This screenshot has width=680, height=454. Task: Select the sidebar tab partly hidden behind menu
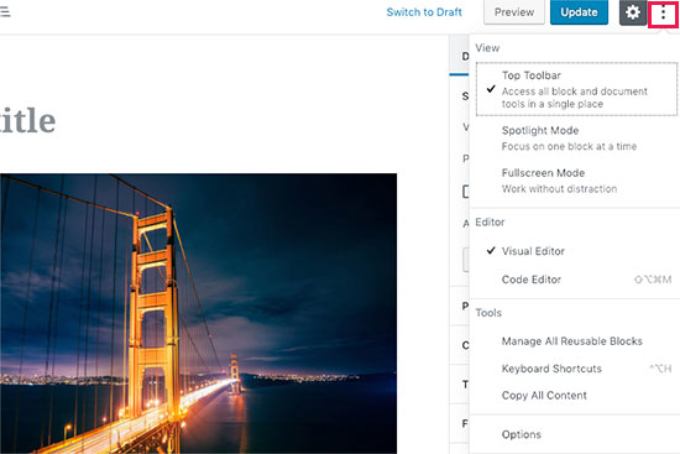coord(463,57)
